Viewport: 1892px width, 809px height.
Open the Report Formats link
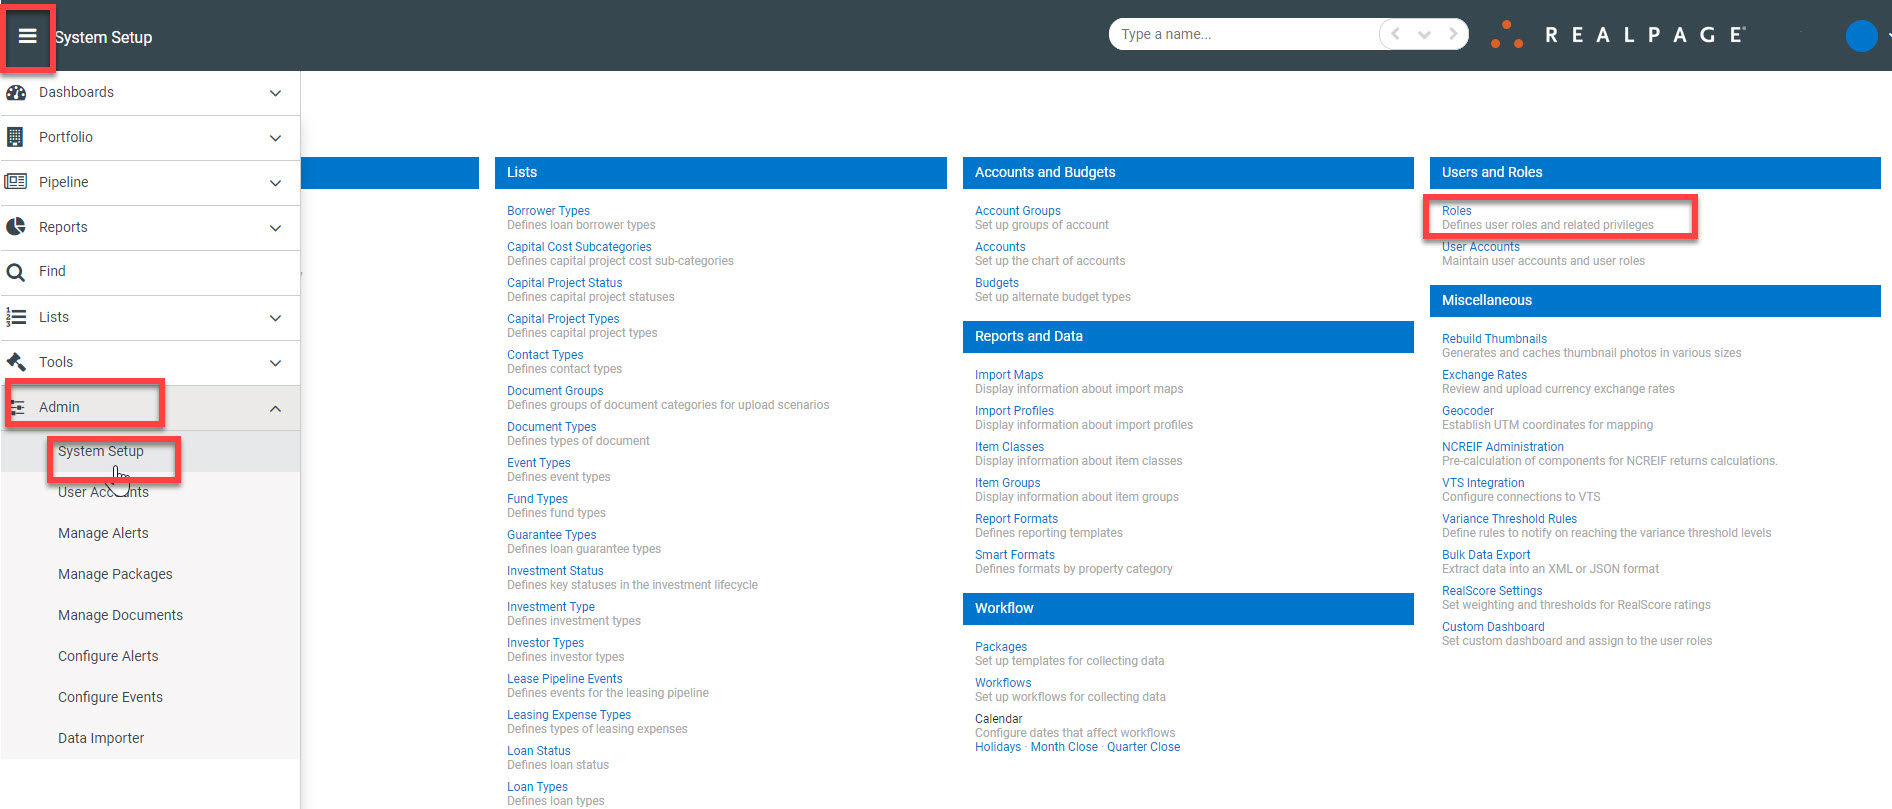pyautogui.click(x=1016, y=519)
